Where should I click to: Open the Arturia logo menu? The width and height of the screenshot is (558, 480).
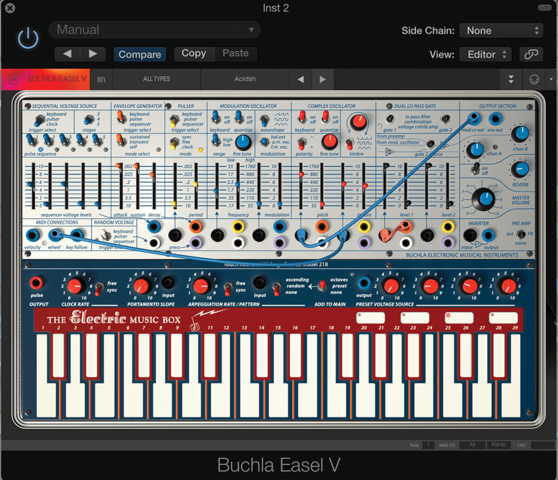coord(14,79)
